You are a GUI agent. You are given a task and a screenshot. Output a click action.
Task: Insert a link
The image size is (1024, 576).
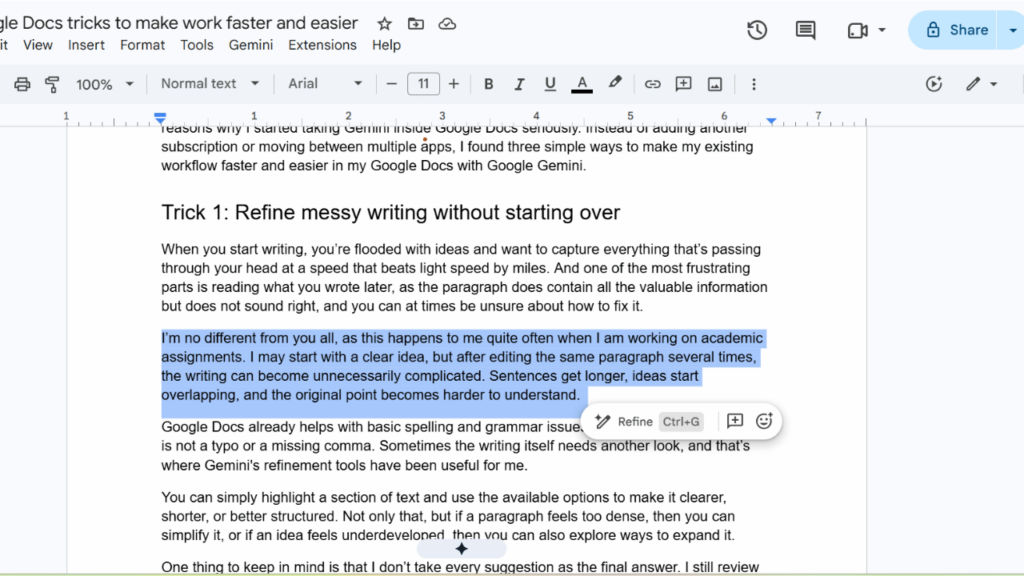tap(652, 84)
